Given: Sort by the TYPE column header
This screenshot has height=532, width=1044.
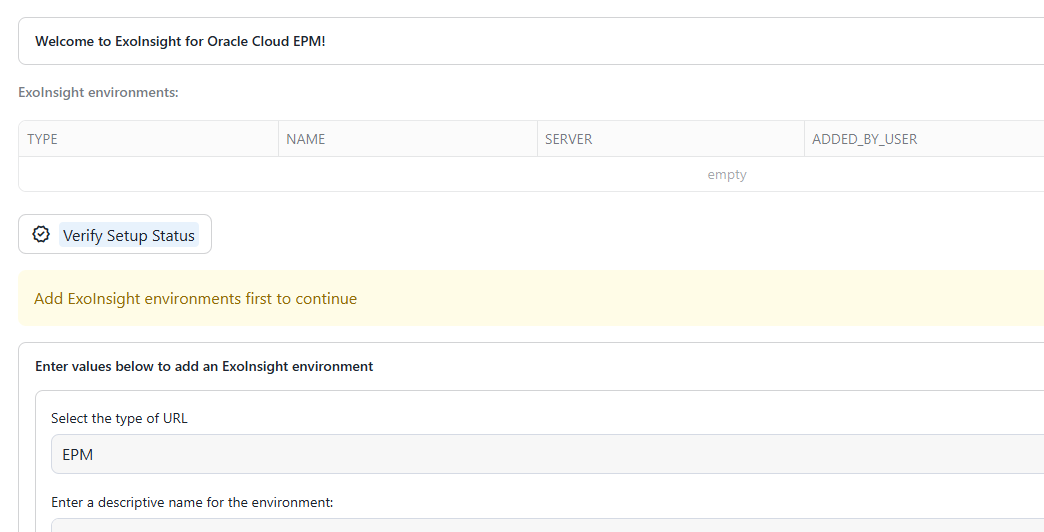Looking at the screenshot, I should tap(42, 139).
